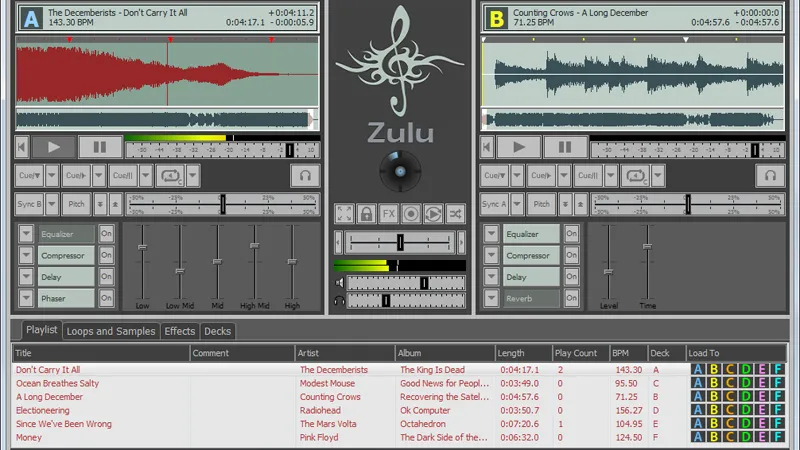Click pitch up arrow on deck B
The width and height of the screenshot is (800, 450).
tap(581, 204)
